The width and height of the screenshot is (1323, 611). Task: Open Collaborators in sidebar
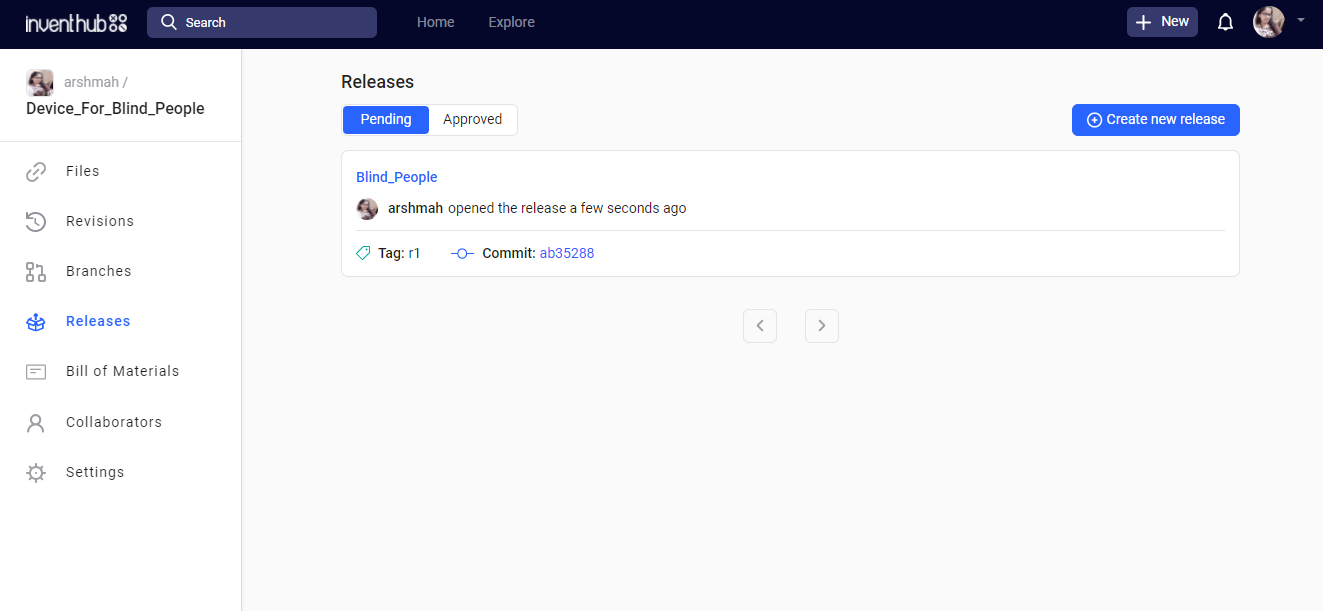(x=114, y=422)
